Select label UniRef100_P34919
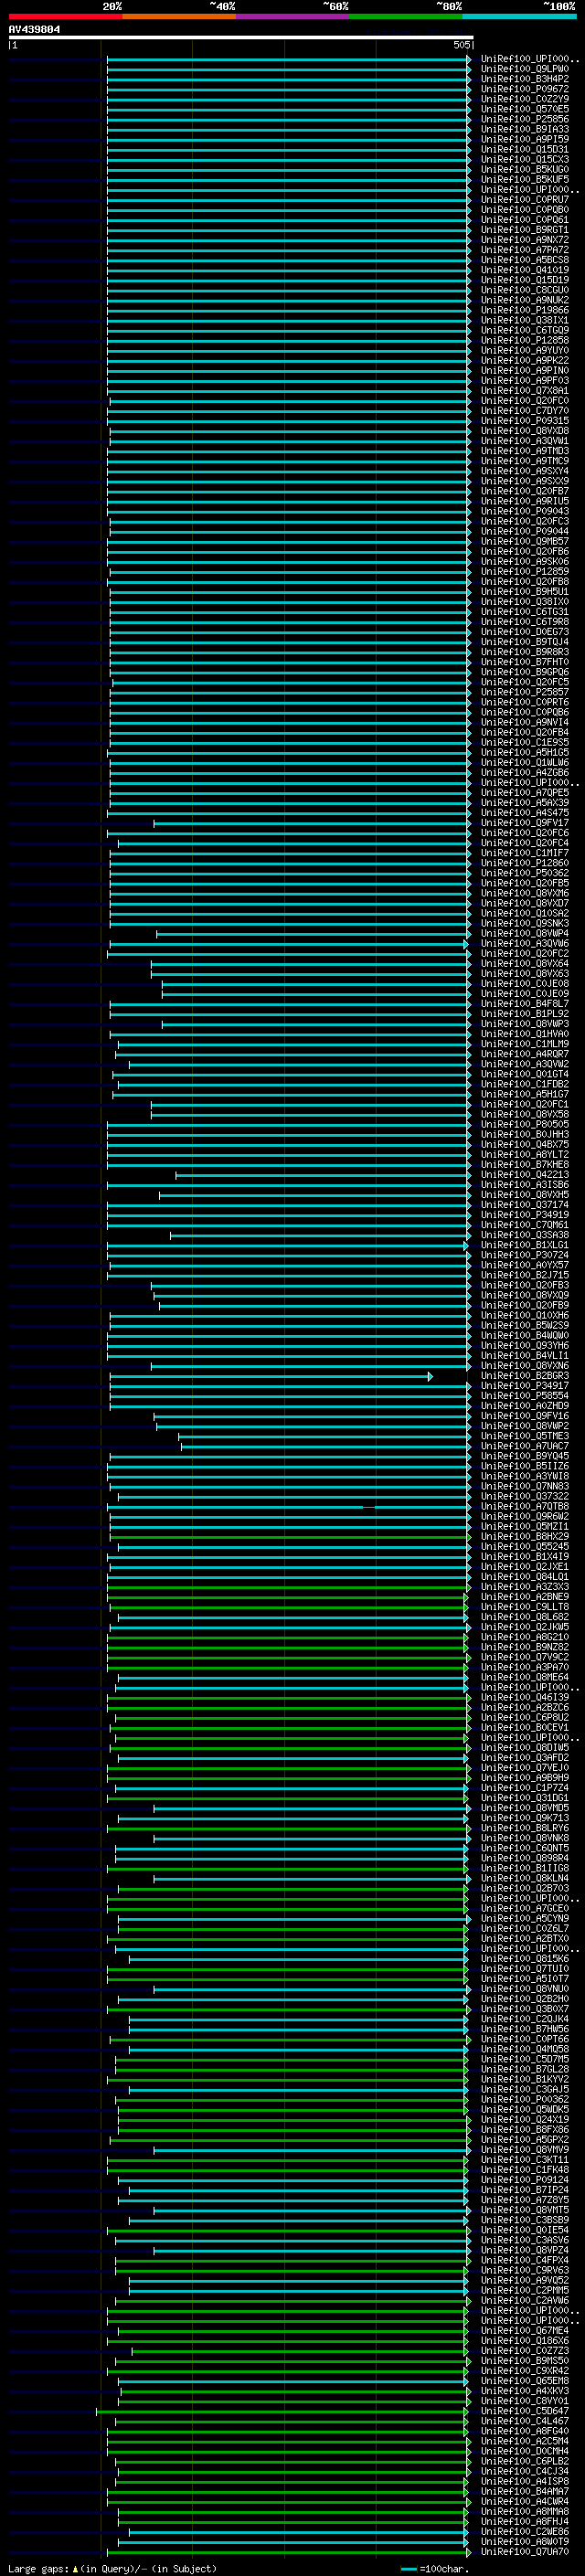The width and height of the screenshot is (585, 2576). tap(525, 1215)
